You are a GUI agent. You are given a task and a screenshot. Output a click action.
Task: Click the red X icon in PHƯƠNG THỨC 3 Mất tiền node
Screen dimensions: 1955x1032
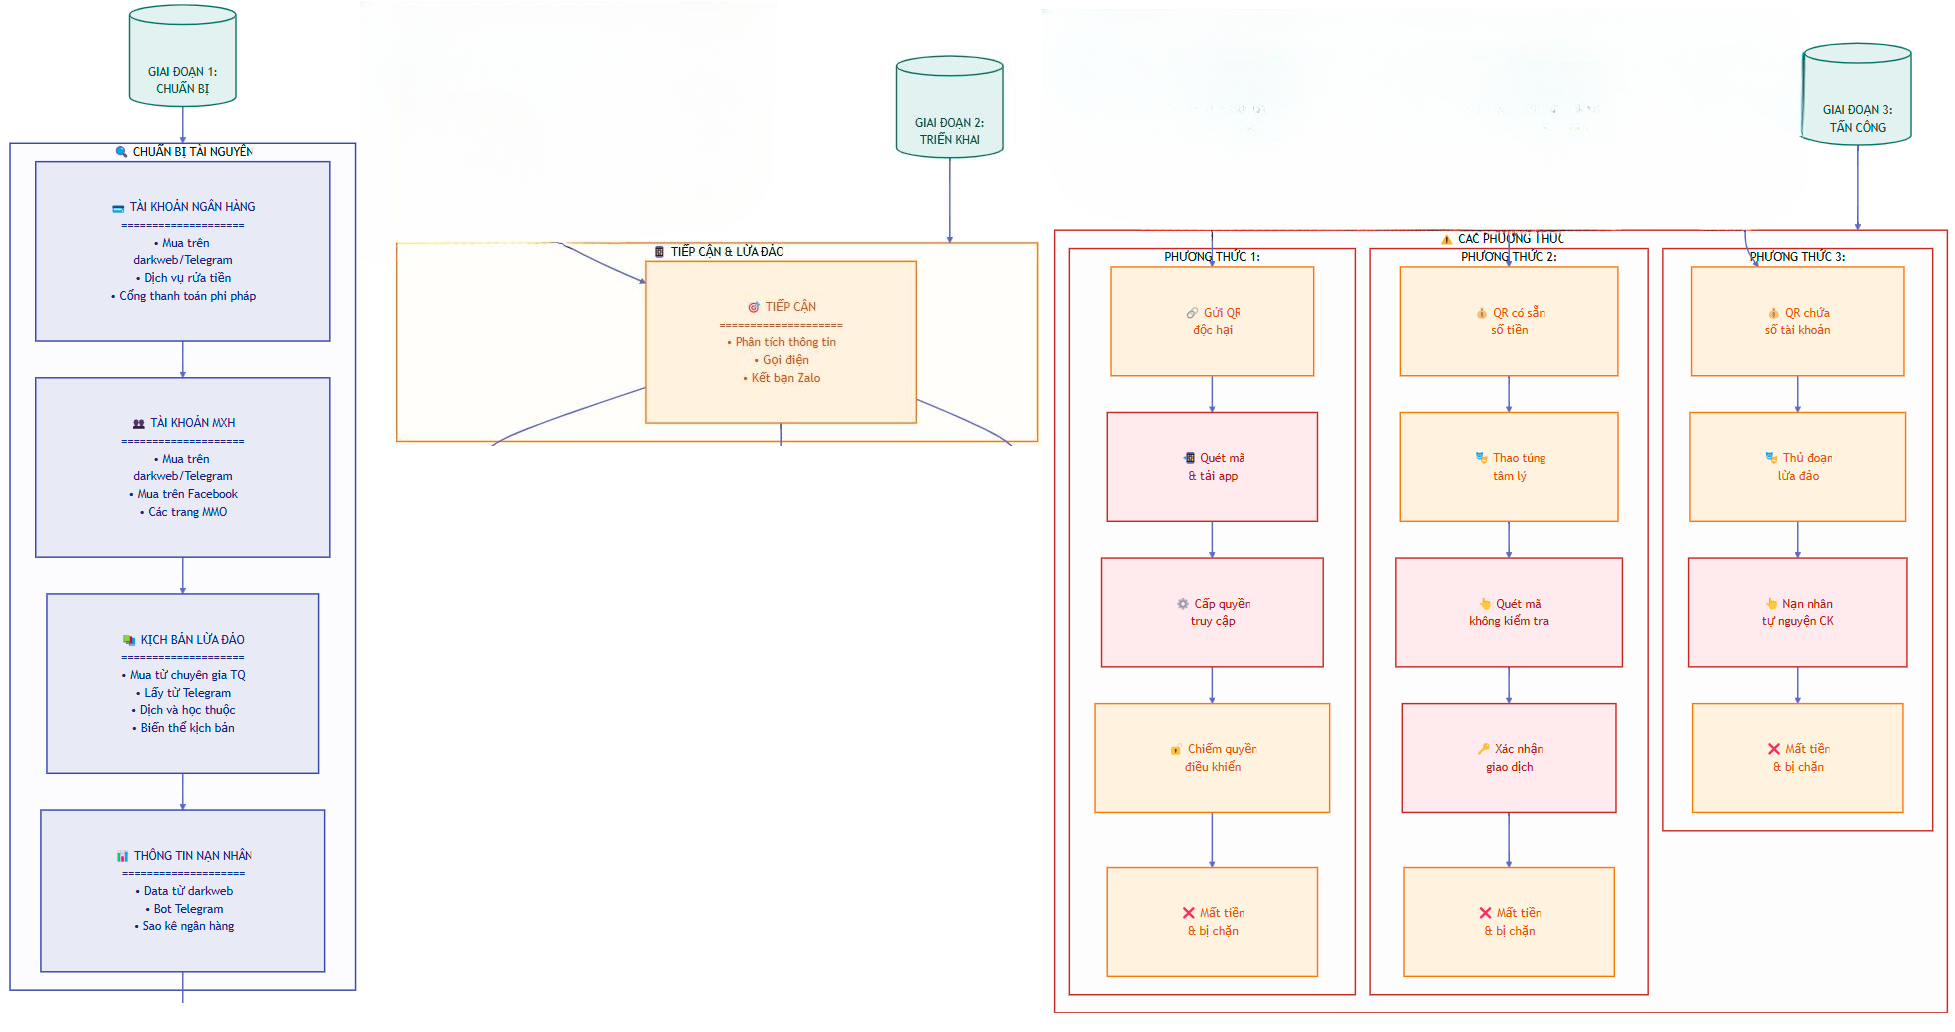pyautogui.click(x=1774, y=749)
